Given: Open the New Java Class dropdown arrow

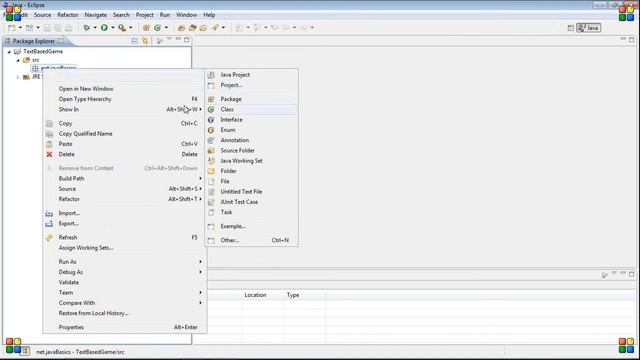Looking at the screenshot, I should (166, 28).
